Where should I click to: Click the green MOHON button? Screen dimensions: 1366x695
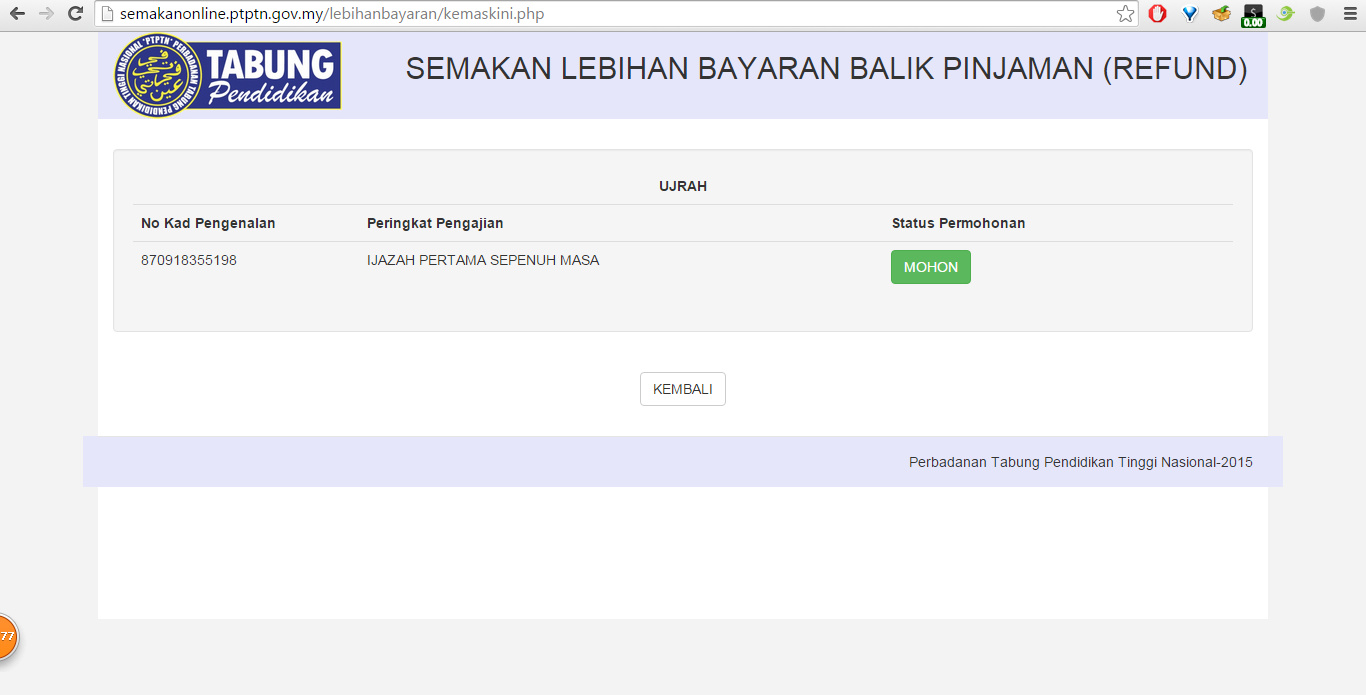(931, 267)
